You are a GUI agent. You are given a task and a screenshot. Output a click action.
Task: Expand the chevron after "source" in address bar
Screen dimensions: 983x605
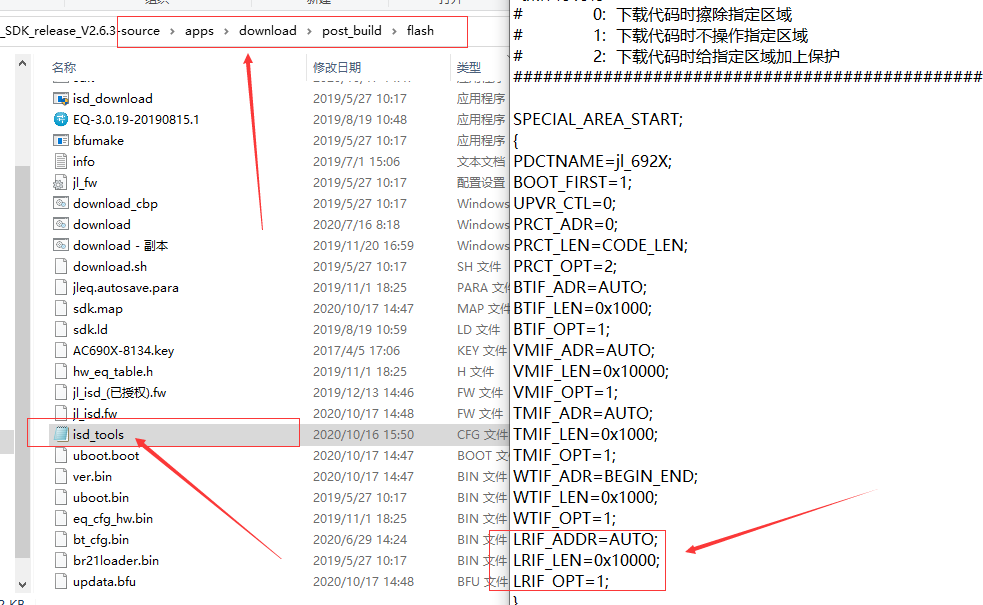click(172, 31)
